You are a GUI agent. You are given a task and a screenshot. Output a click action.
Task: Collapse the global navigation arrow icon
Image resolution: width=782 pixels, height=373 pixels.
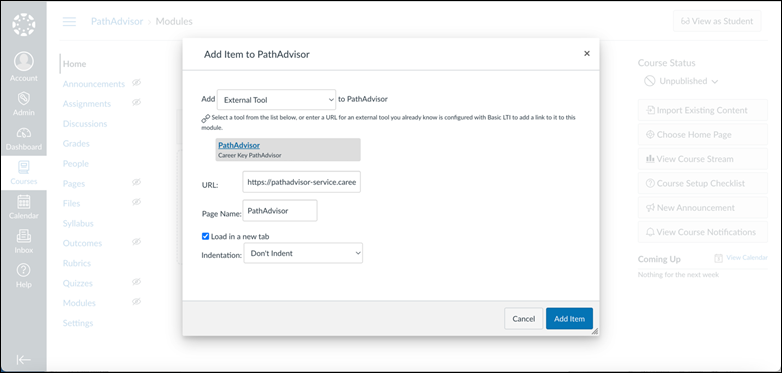[x=23, y=360]
